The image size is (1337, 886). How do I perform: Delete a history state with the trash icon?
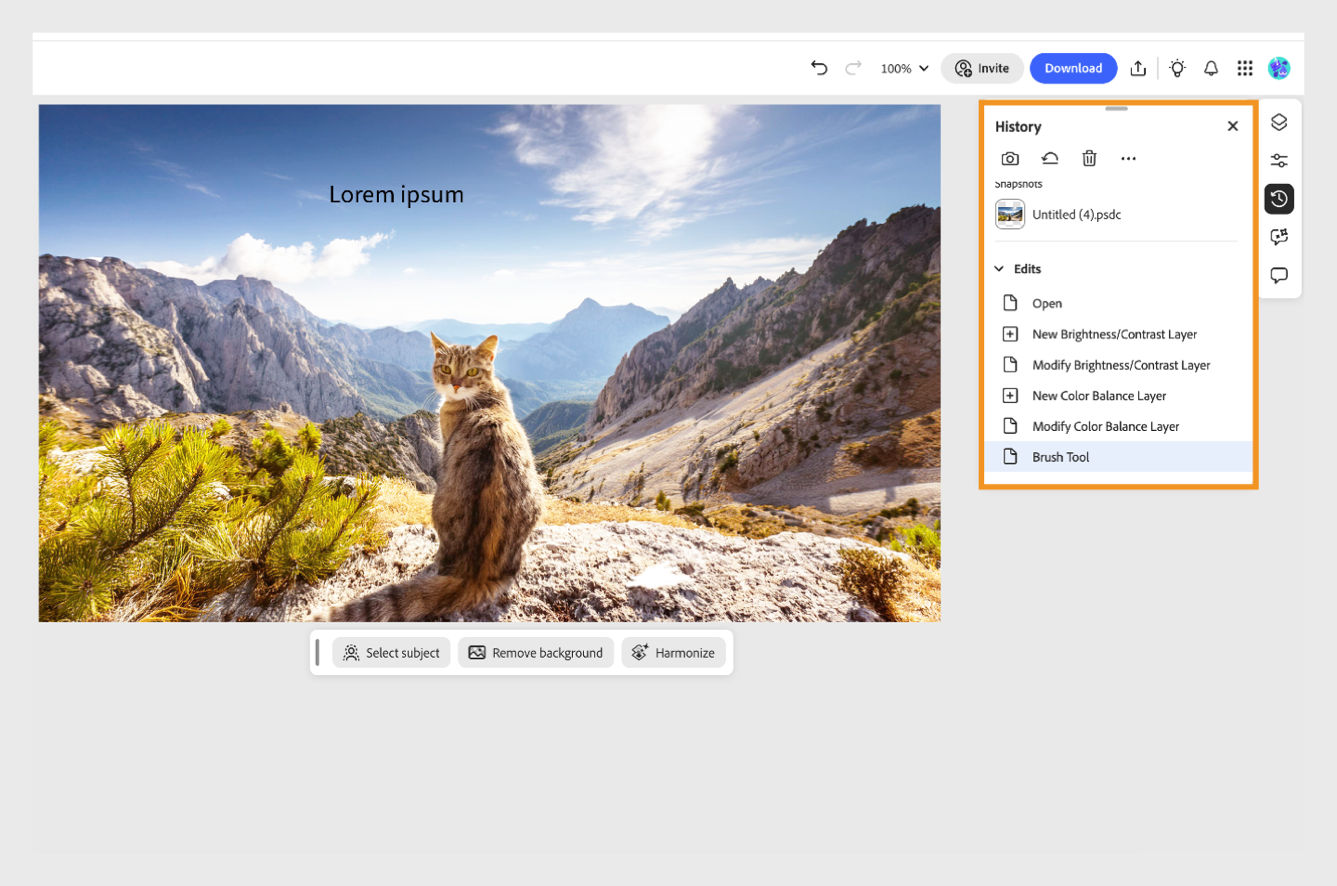(x=1089, y=158)
